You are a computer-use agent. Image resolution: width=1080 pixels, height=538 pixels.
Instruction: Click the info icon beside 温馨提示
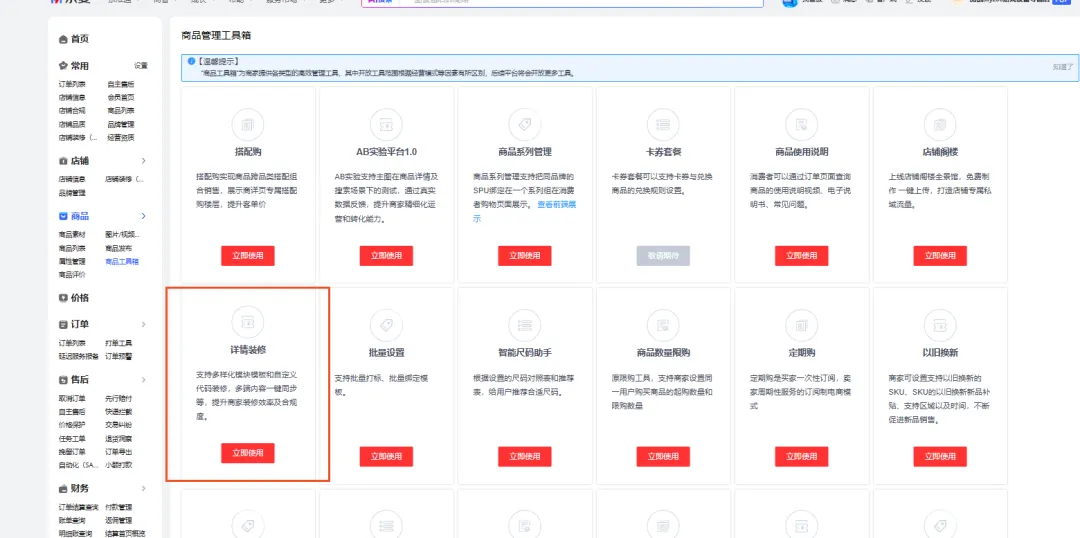[191, 61]
